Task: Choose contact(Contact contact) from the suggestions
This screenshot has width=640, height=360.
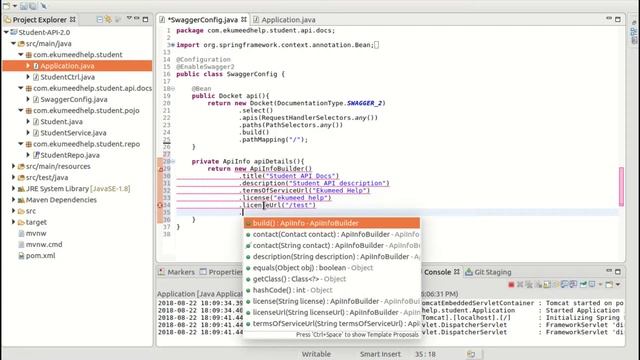Action: coord(331,234)
